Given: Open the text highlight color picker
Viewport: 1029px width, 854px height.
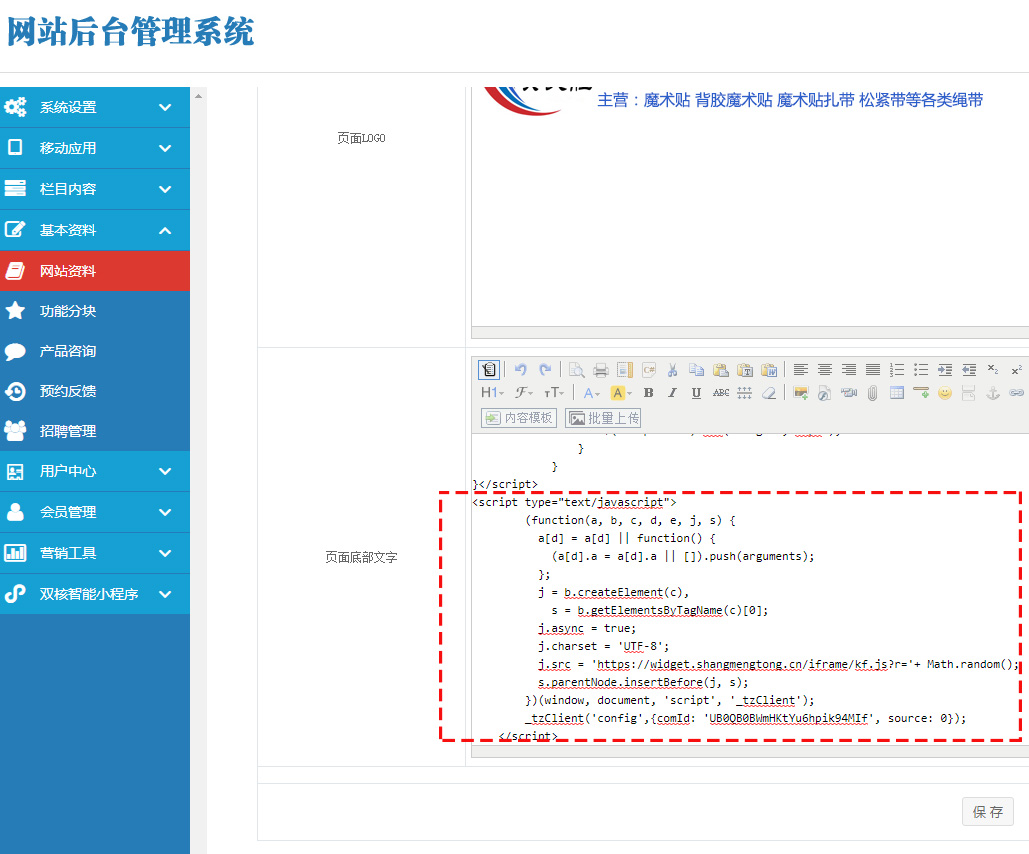Looking at the screenshot, I should coord(621,393).
